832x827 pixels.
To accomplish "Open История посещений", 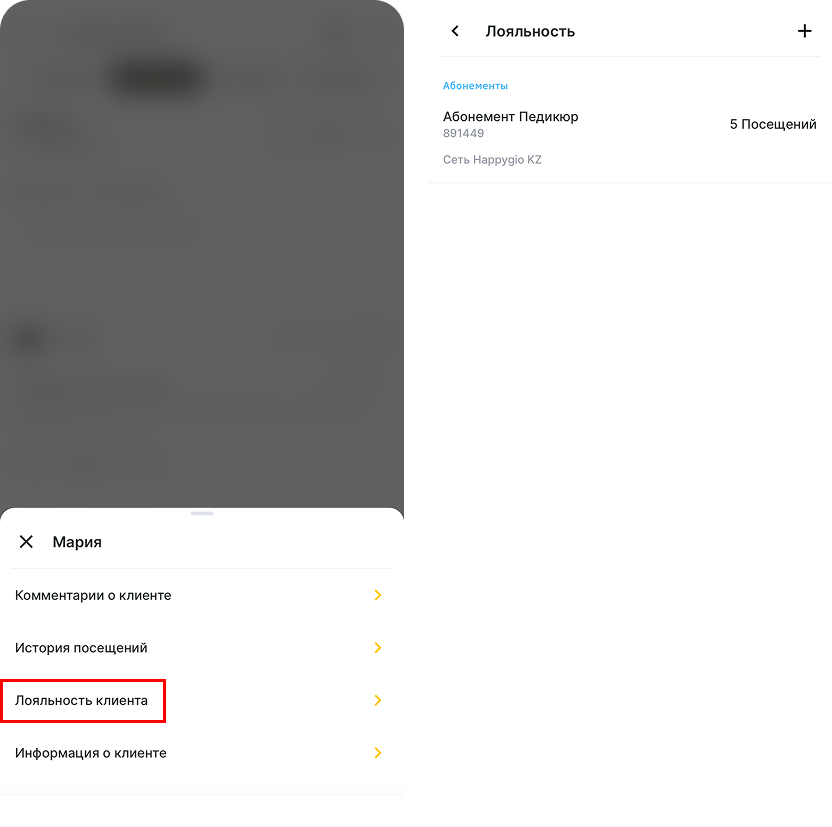I will coord(202,648).
